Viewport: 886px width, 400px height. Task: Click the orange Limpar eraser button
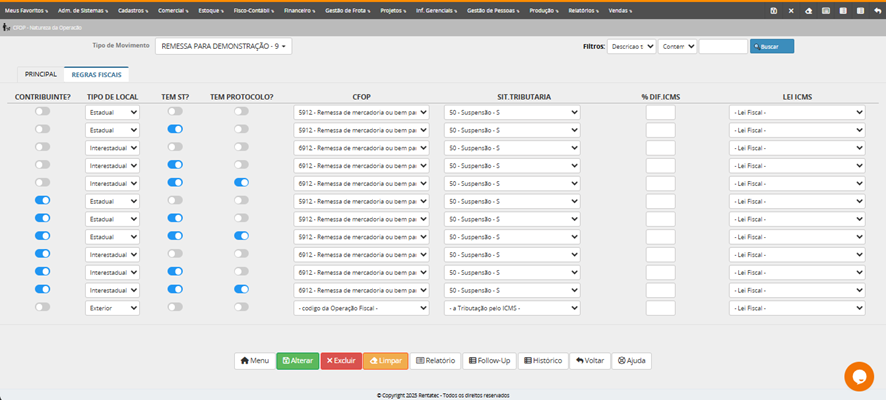pos(385,360)
